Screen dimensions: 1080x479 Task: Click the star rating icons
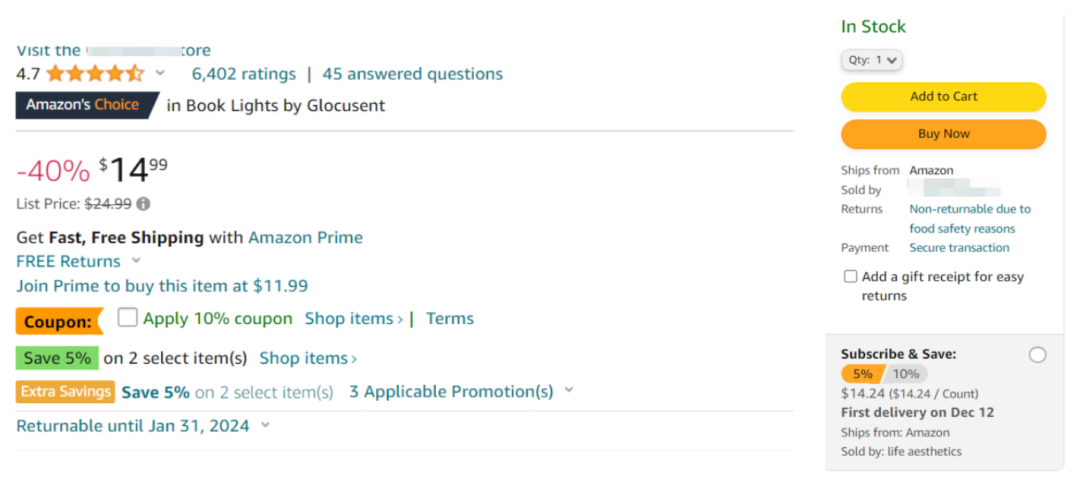coord(95,74)
